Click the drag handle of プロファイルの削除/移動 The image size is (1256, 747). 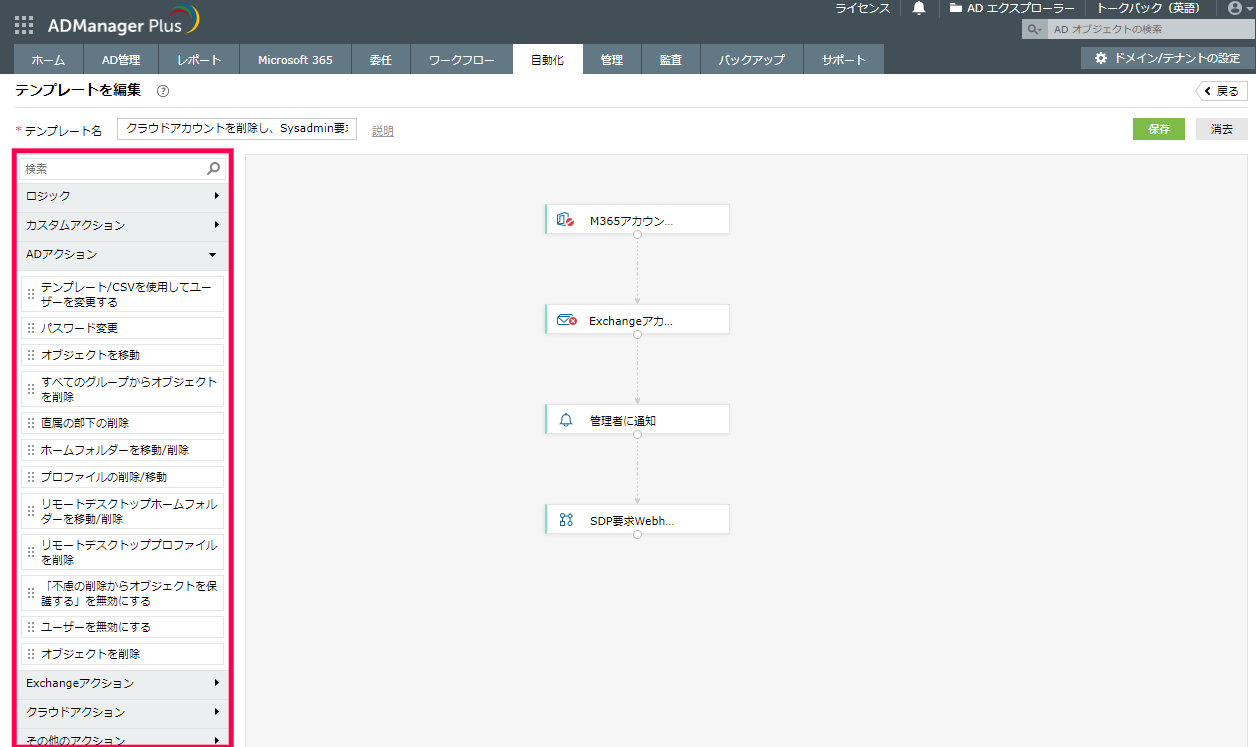(31, 477)
